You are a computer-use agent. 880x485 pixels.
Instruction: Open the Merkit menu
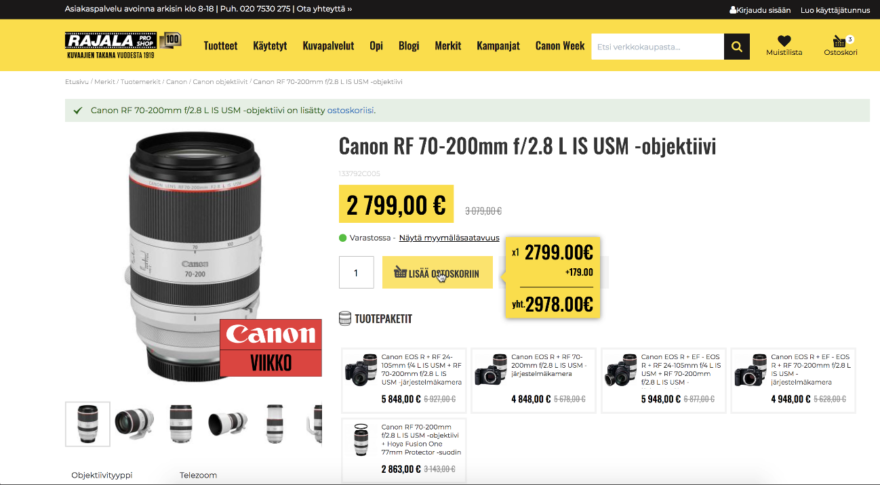[448, 46]
